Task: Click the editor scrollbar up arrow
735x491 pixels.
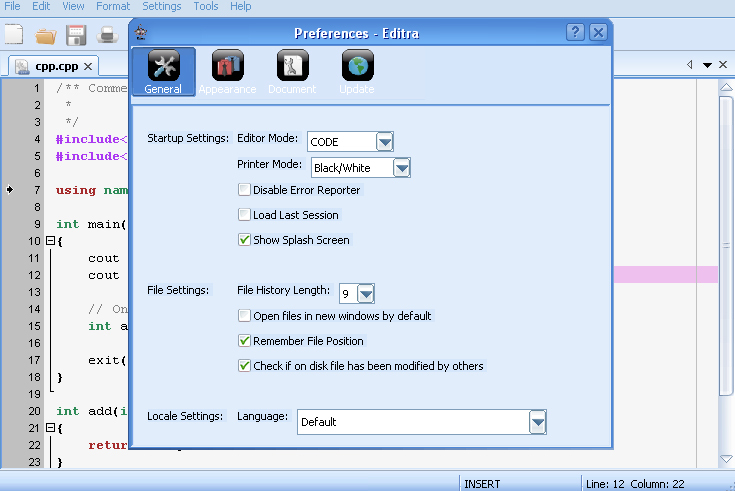Action: point(726,87)
